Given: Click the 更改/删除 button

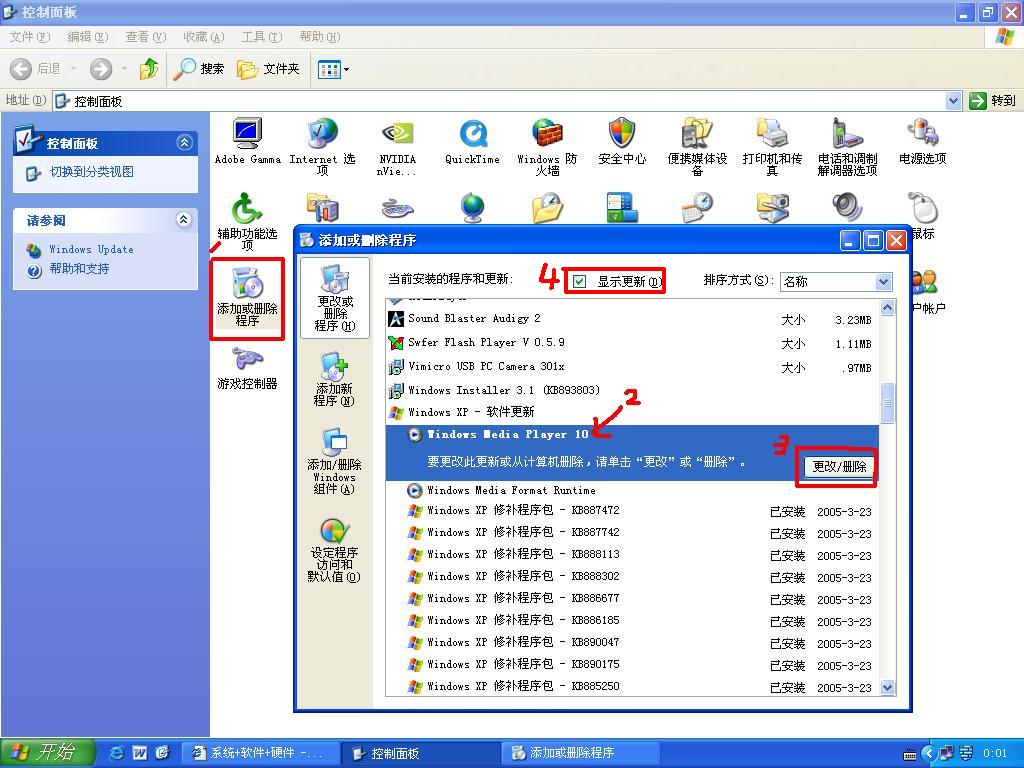Looking at the screenshot, I should [839, 466].
